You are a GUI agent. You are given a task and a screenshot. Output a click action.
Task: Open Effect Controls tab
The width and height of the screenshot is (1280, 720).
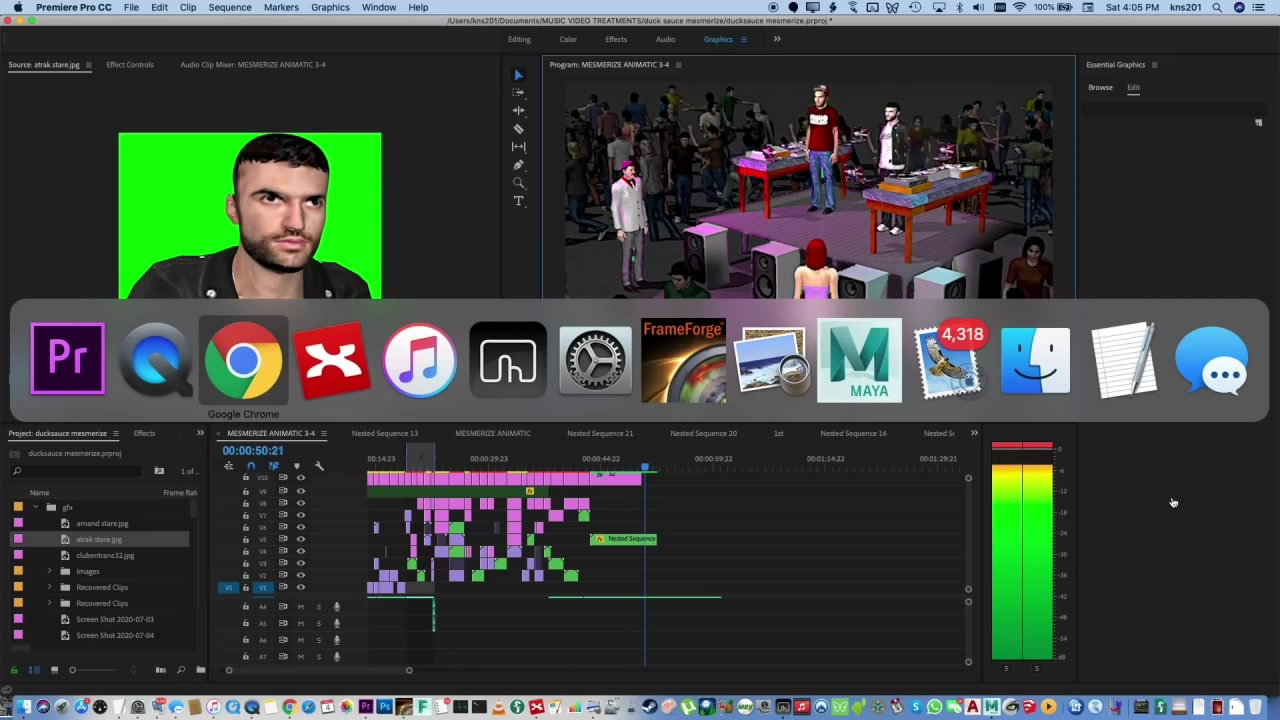(x=130, y=65)
